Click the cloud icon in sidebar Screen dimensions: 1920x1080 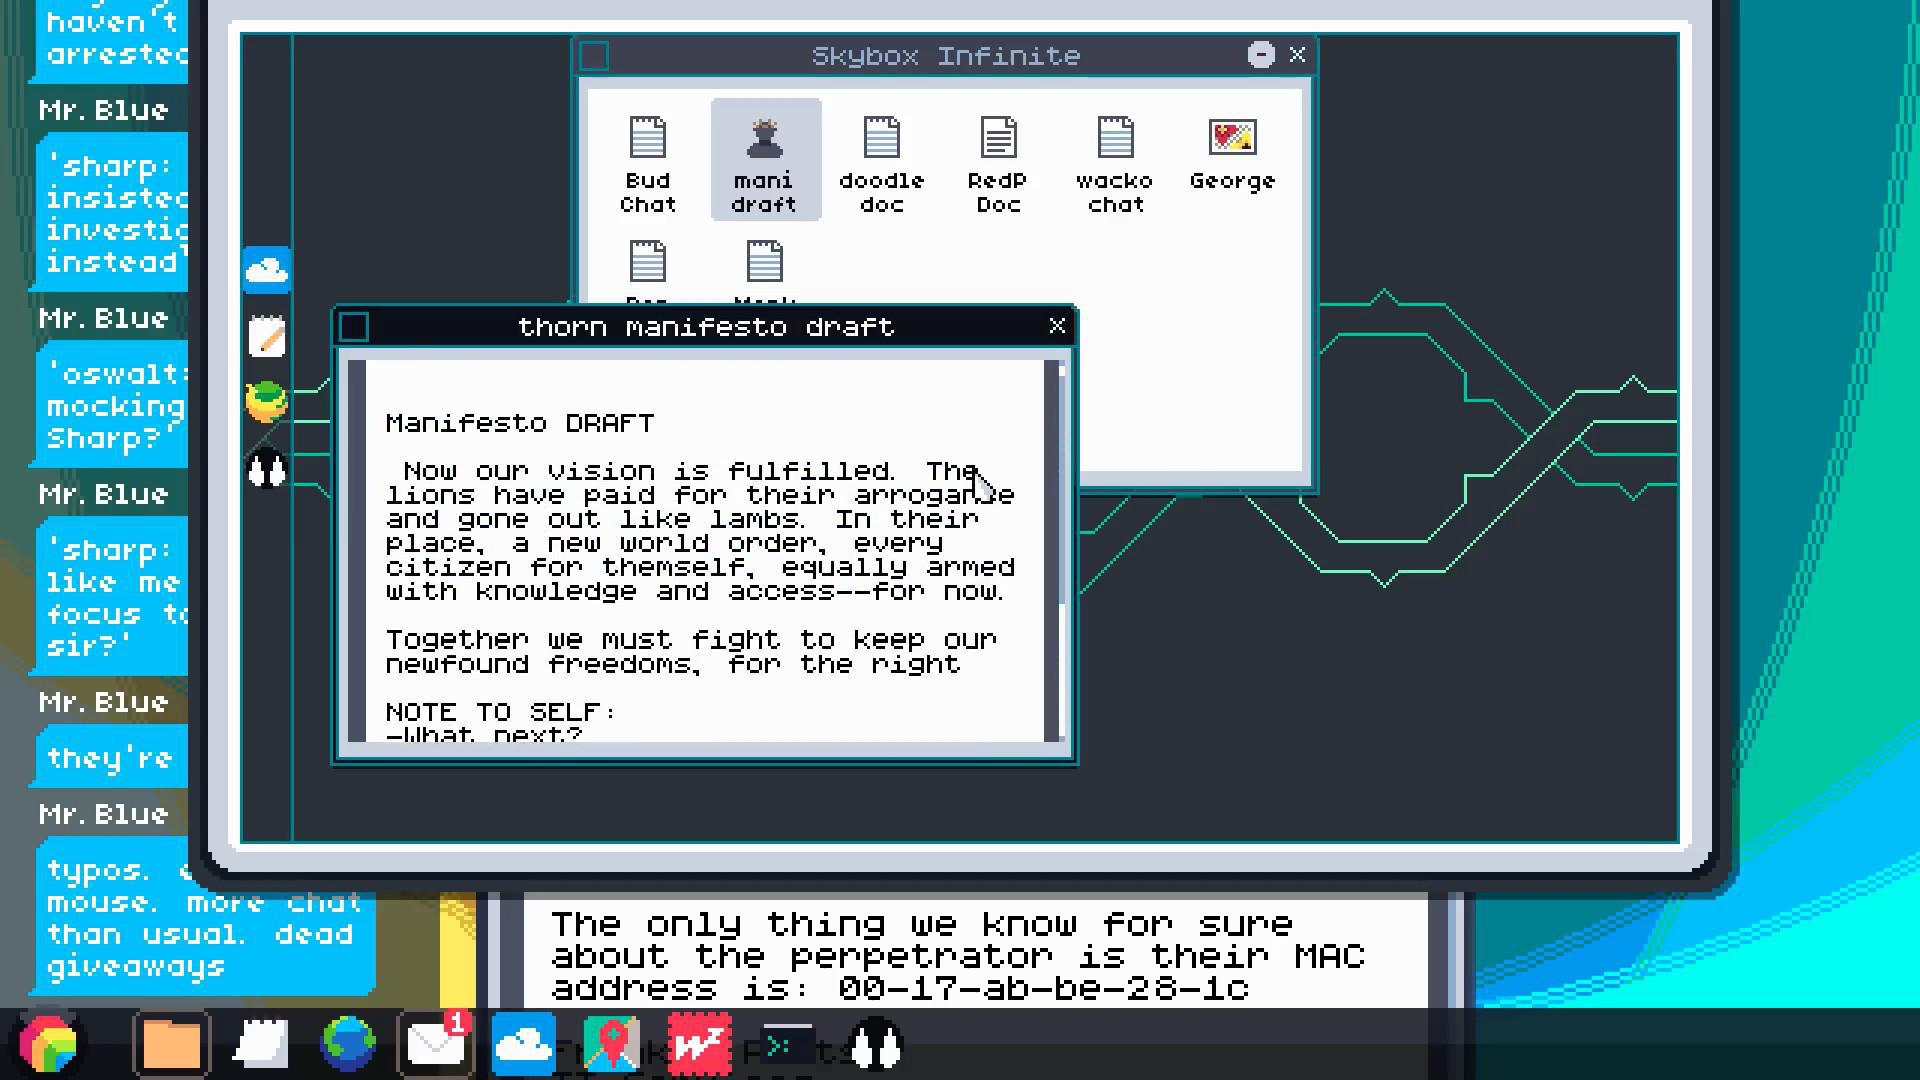[267, 270]
